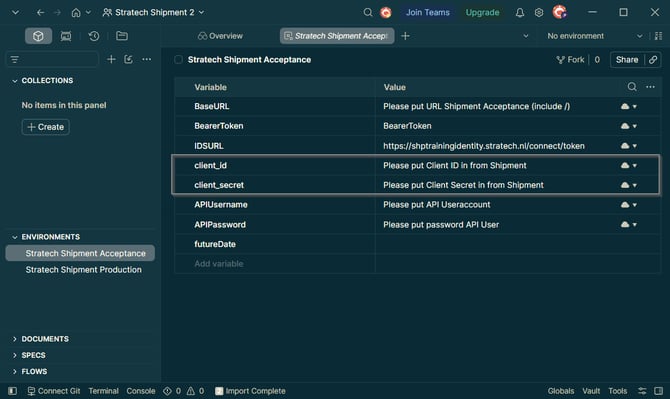Open the top-left menu chevron

[x=15, y=12]
